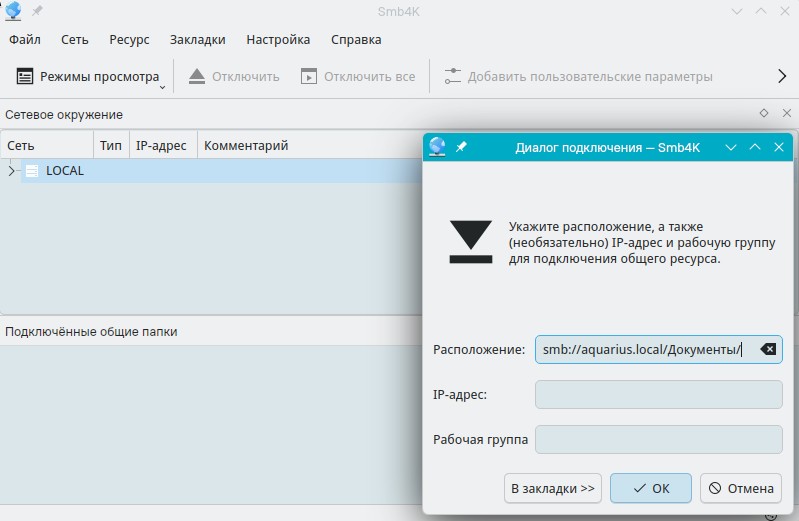The image size is (799, 521).
Task: Minimize the mount dialog window
Action: (x=731, y=147)
